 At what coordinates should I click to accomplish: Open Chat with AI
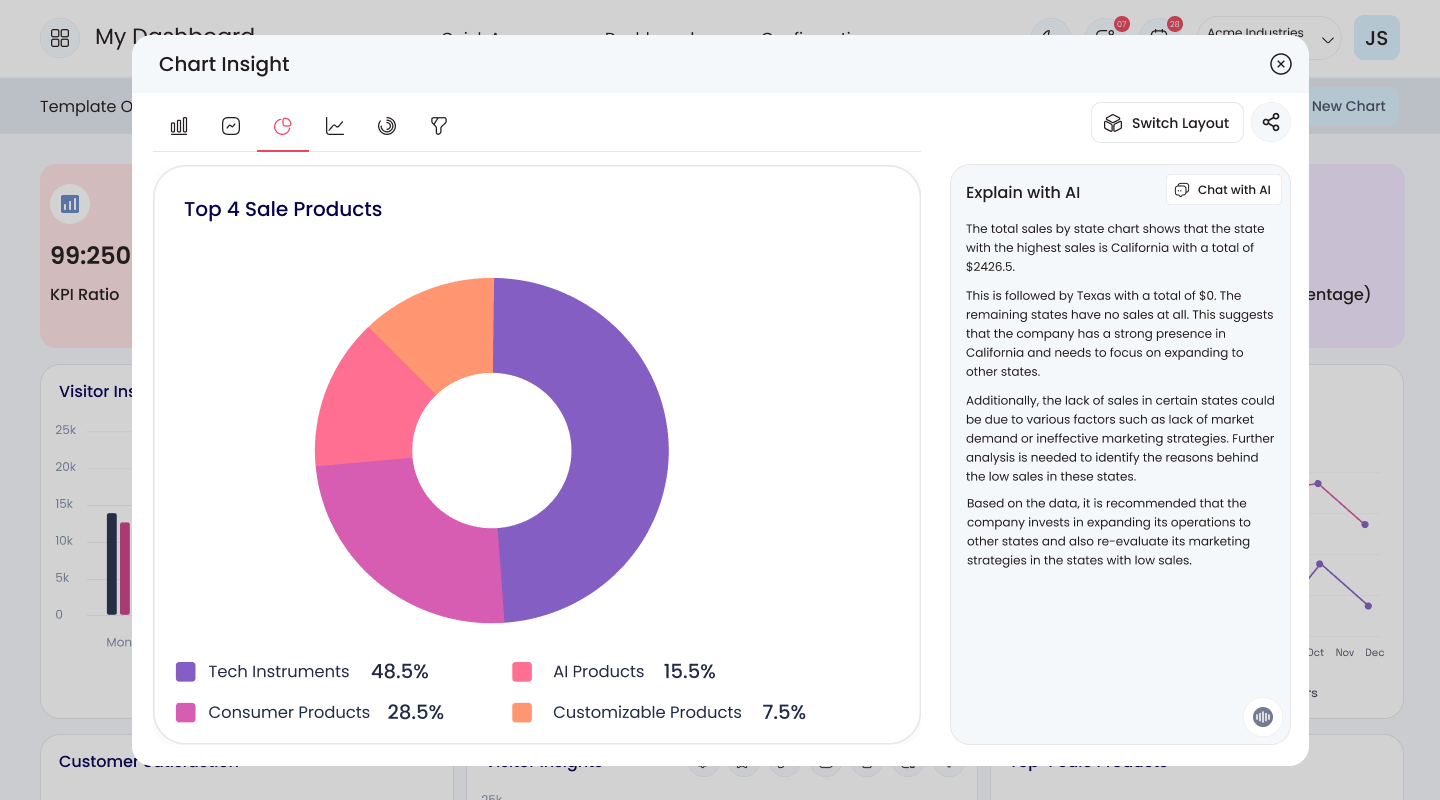(1223, 190)
